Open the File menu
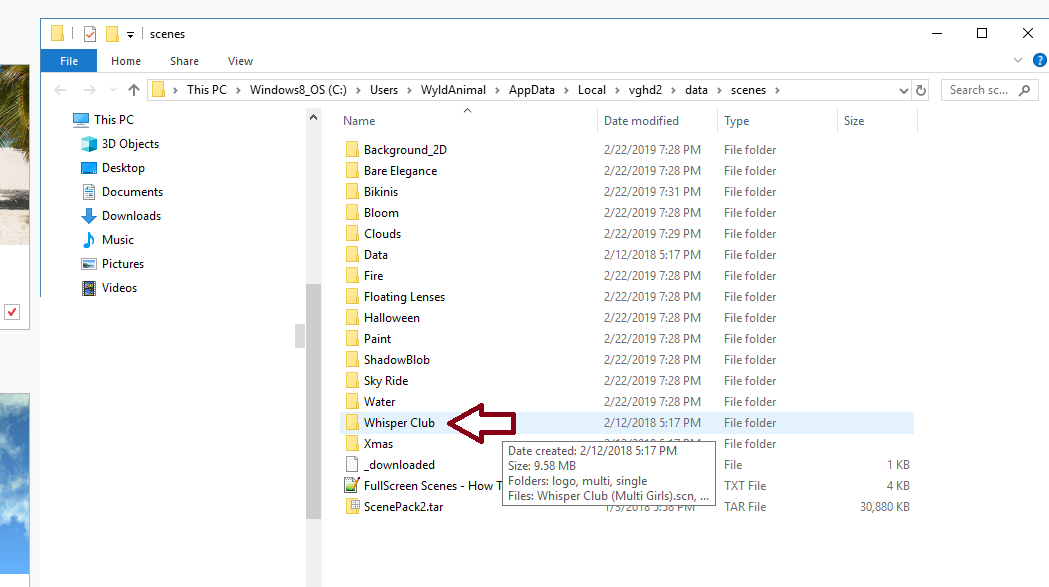1049x587 pixels. tap(69, 61)
